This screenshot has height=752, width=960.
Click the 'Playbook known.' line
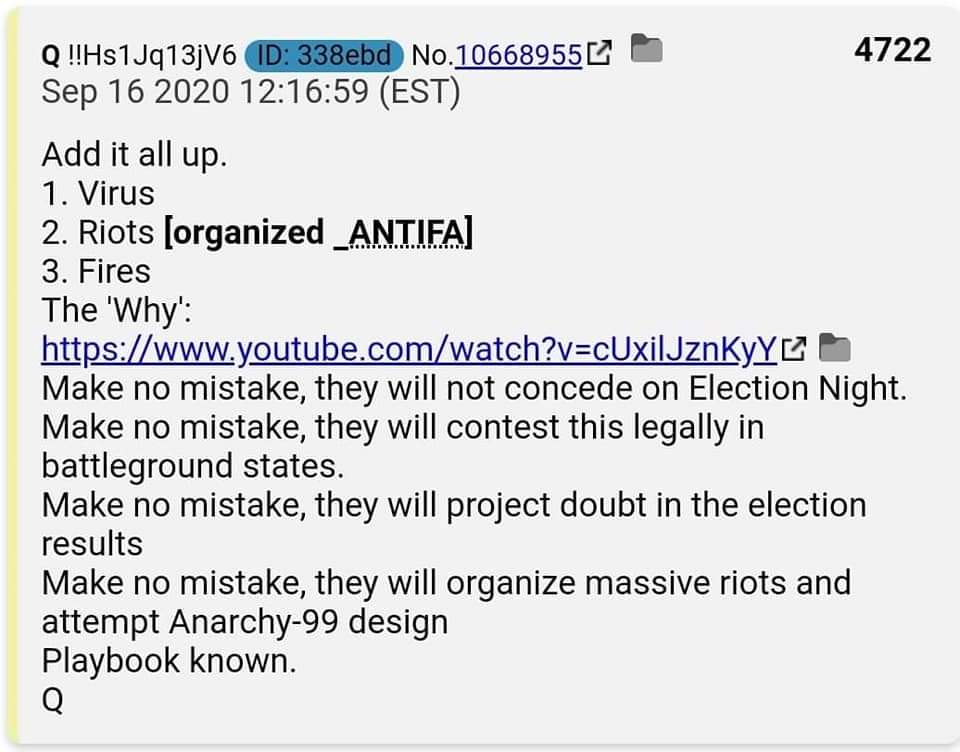click(169, 661)
